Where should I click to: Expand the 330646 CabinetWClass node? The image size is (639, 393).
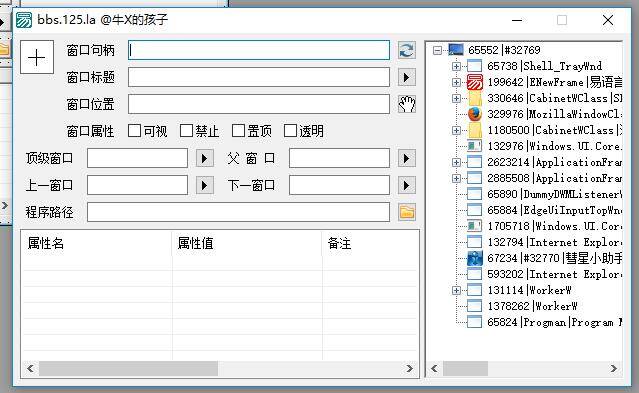pos(456,98)
